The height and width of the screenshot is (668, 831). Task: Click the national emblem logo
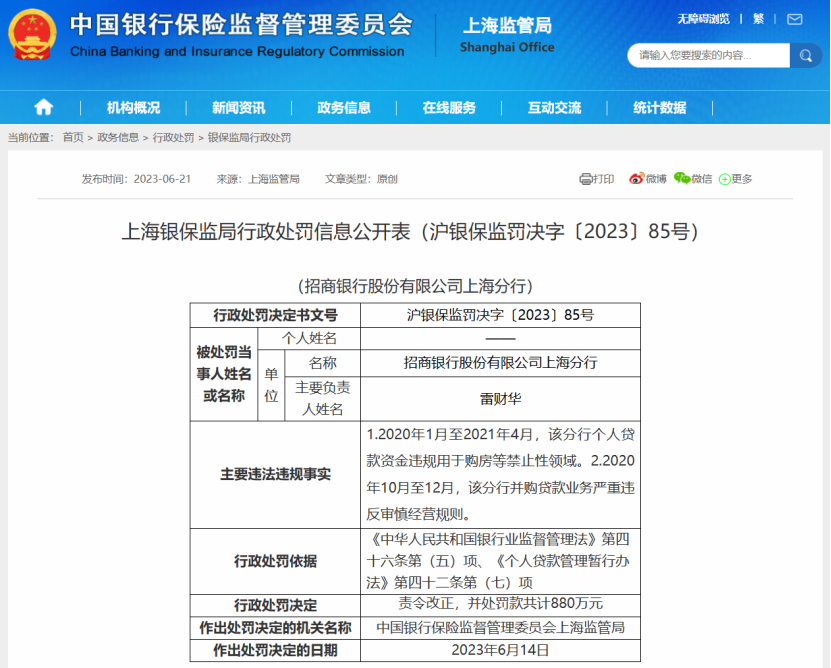(x=32, y=34)
